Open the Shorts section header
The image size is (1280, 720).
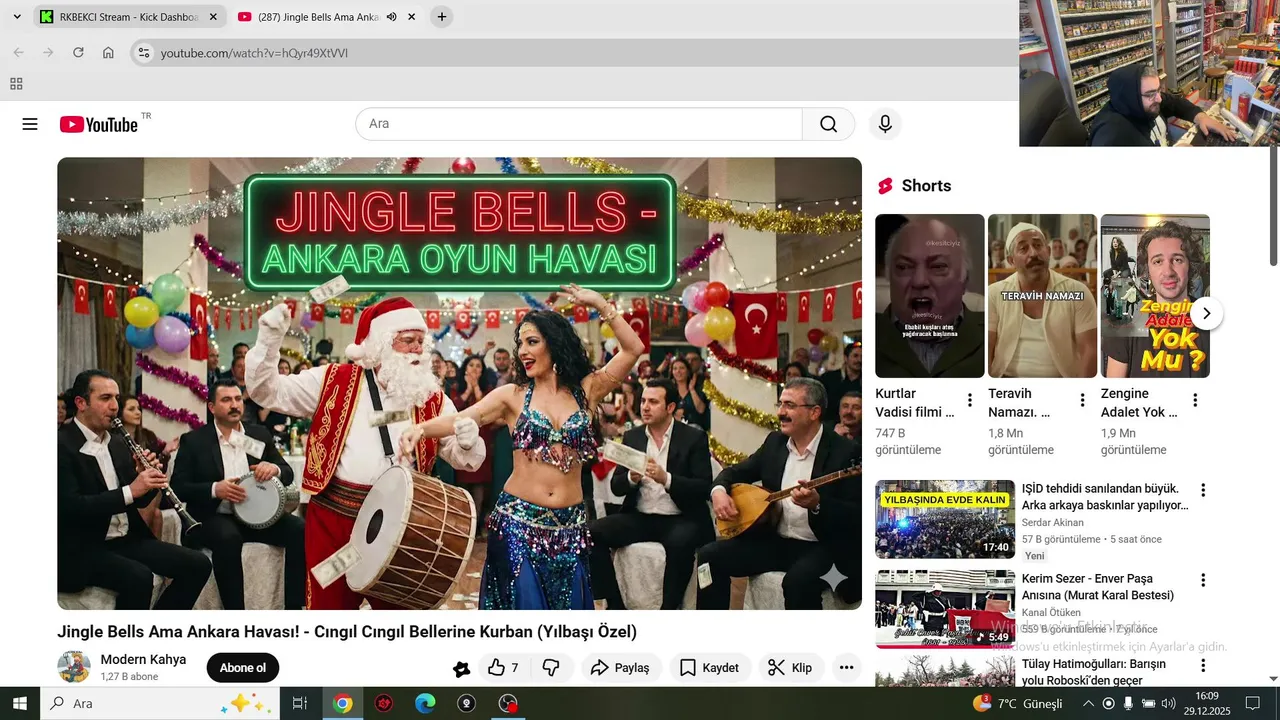(914, 186)
